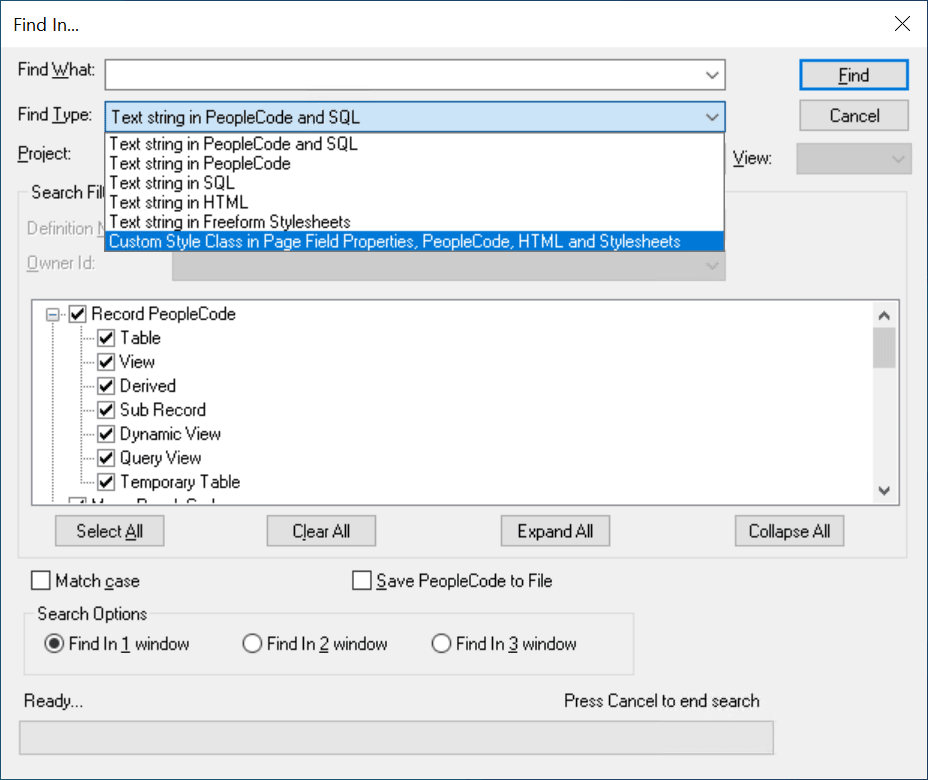The image size is (928, 780).
Task: Choose Custom Style Class in Page Field Properties option
Action: (x=414, y=241)
